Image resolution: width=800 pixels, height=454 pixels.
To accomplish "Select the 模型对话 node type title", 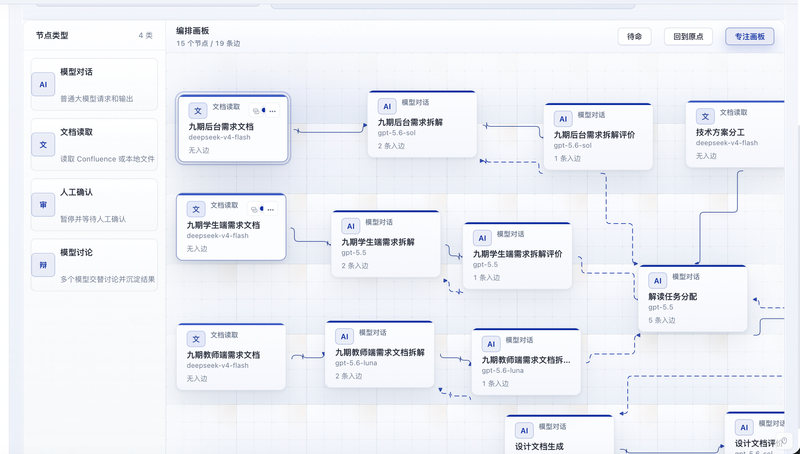I will (x=77, y=72).
